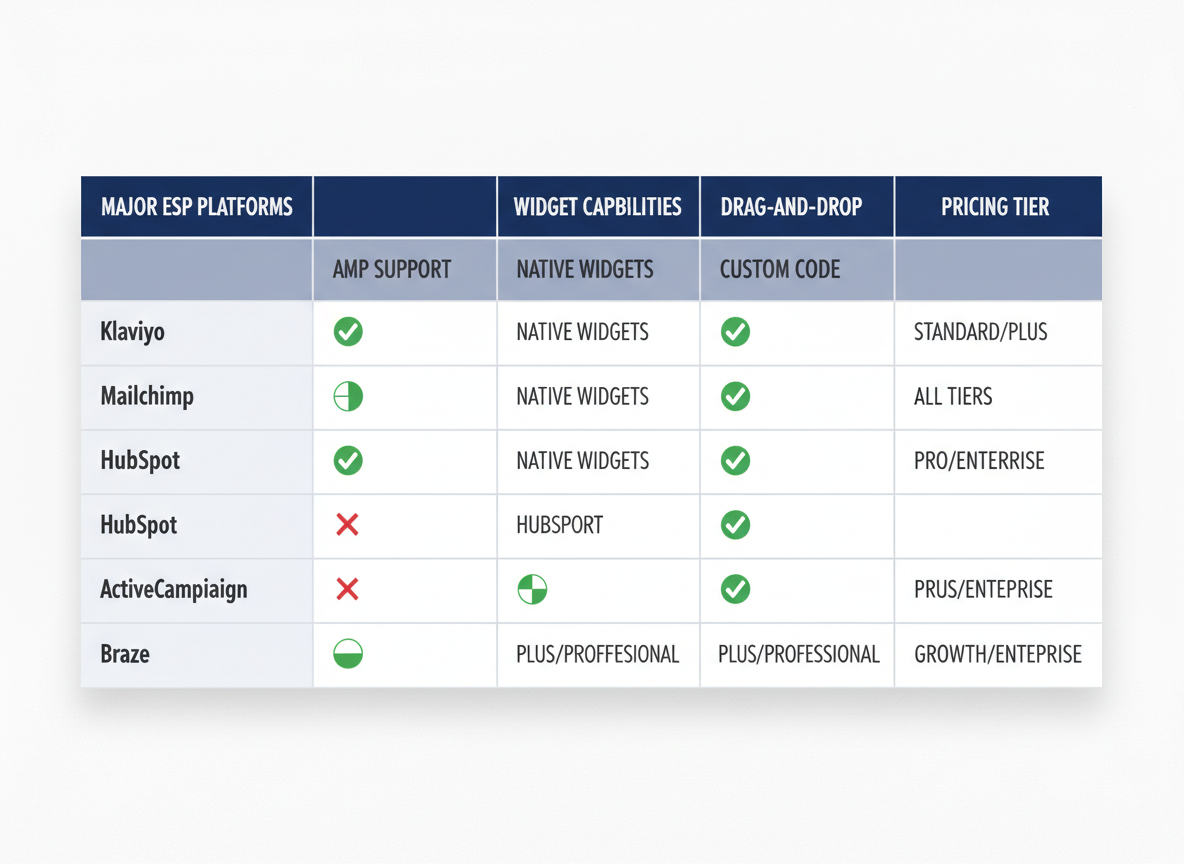This screenshot has width=1184, height=864.
Task: Select the PRICING TIER column header
Action: (996, 206)
